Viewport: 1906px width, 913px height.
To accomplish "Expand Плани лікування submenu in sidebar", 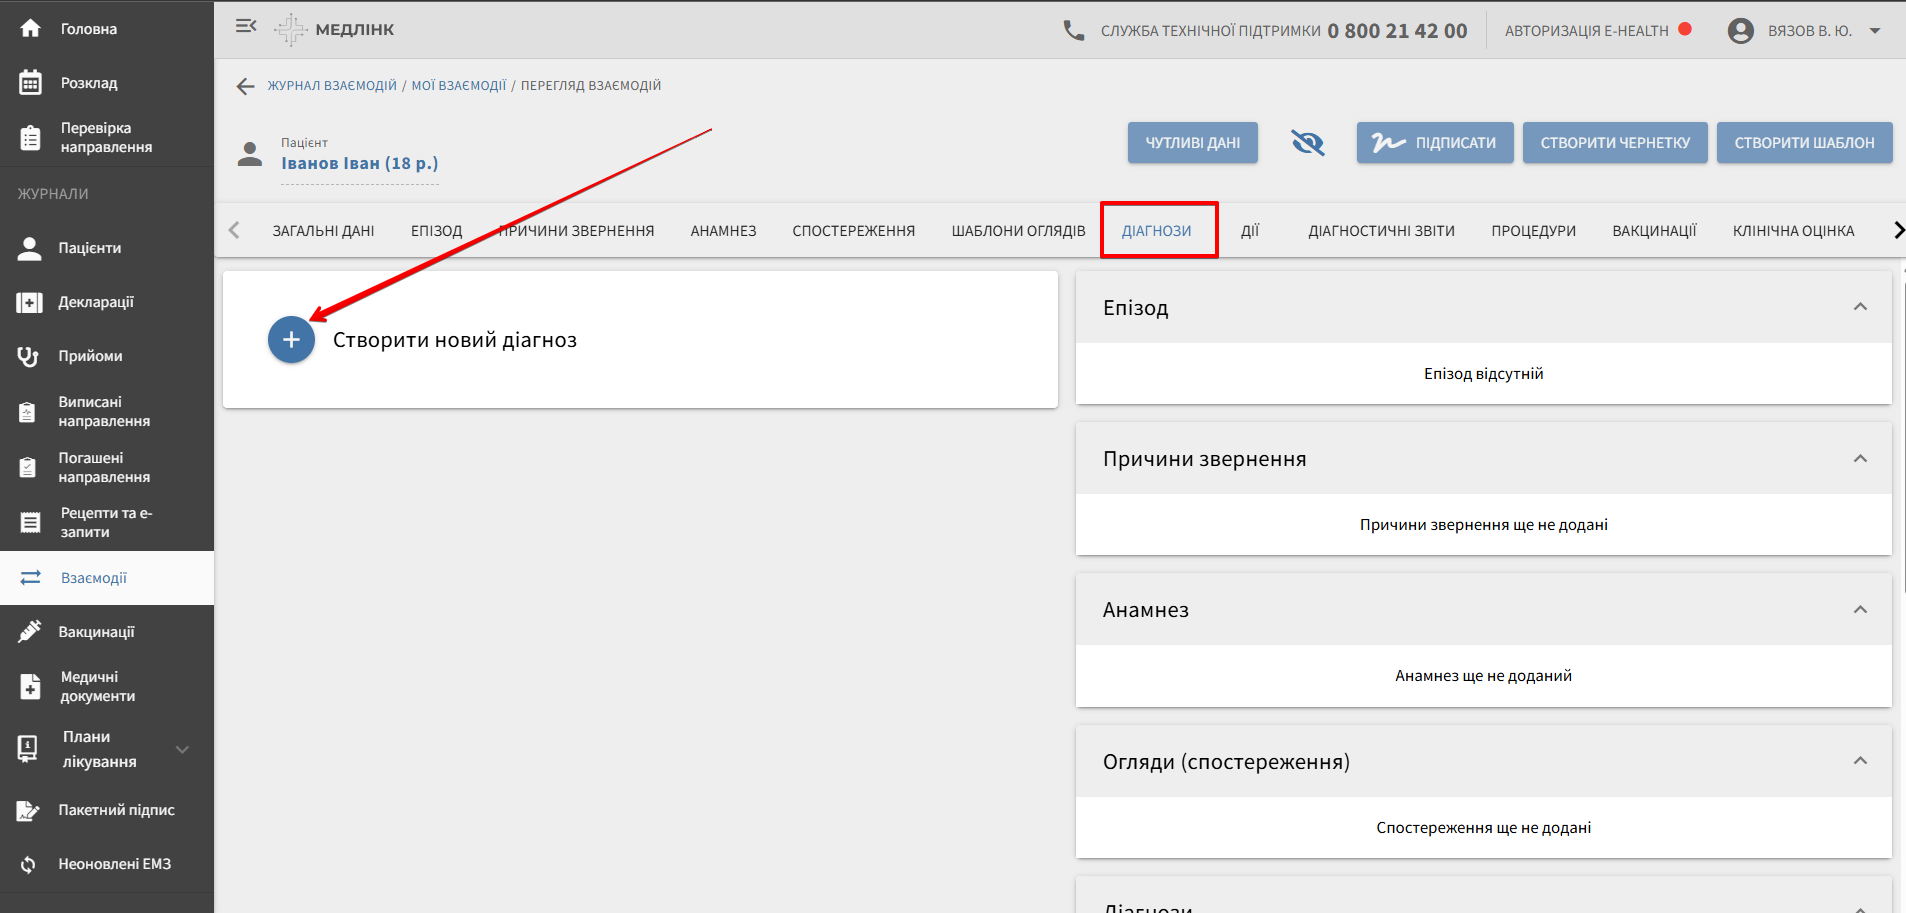I will pyautogui.click(x=182, y=749).
